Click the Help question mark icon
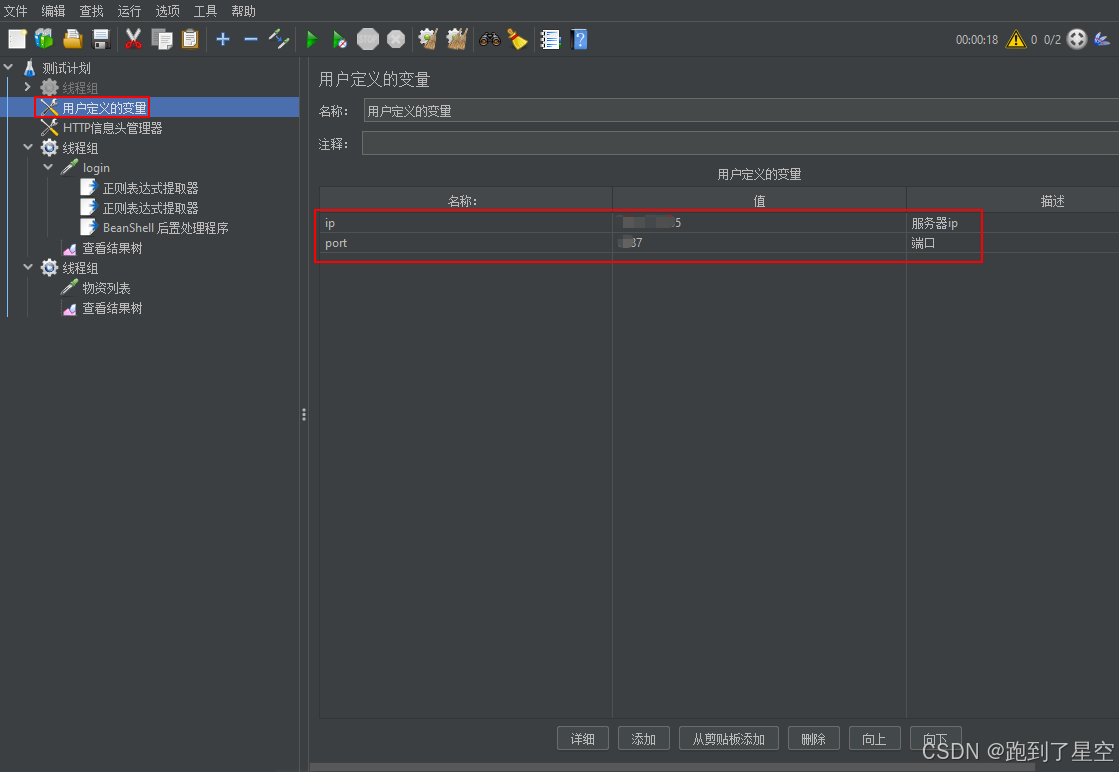 579,39
